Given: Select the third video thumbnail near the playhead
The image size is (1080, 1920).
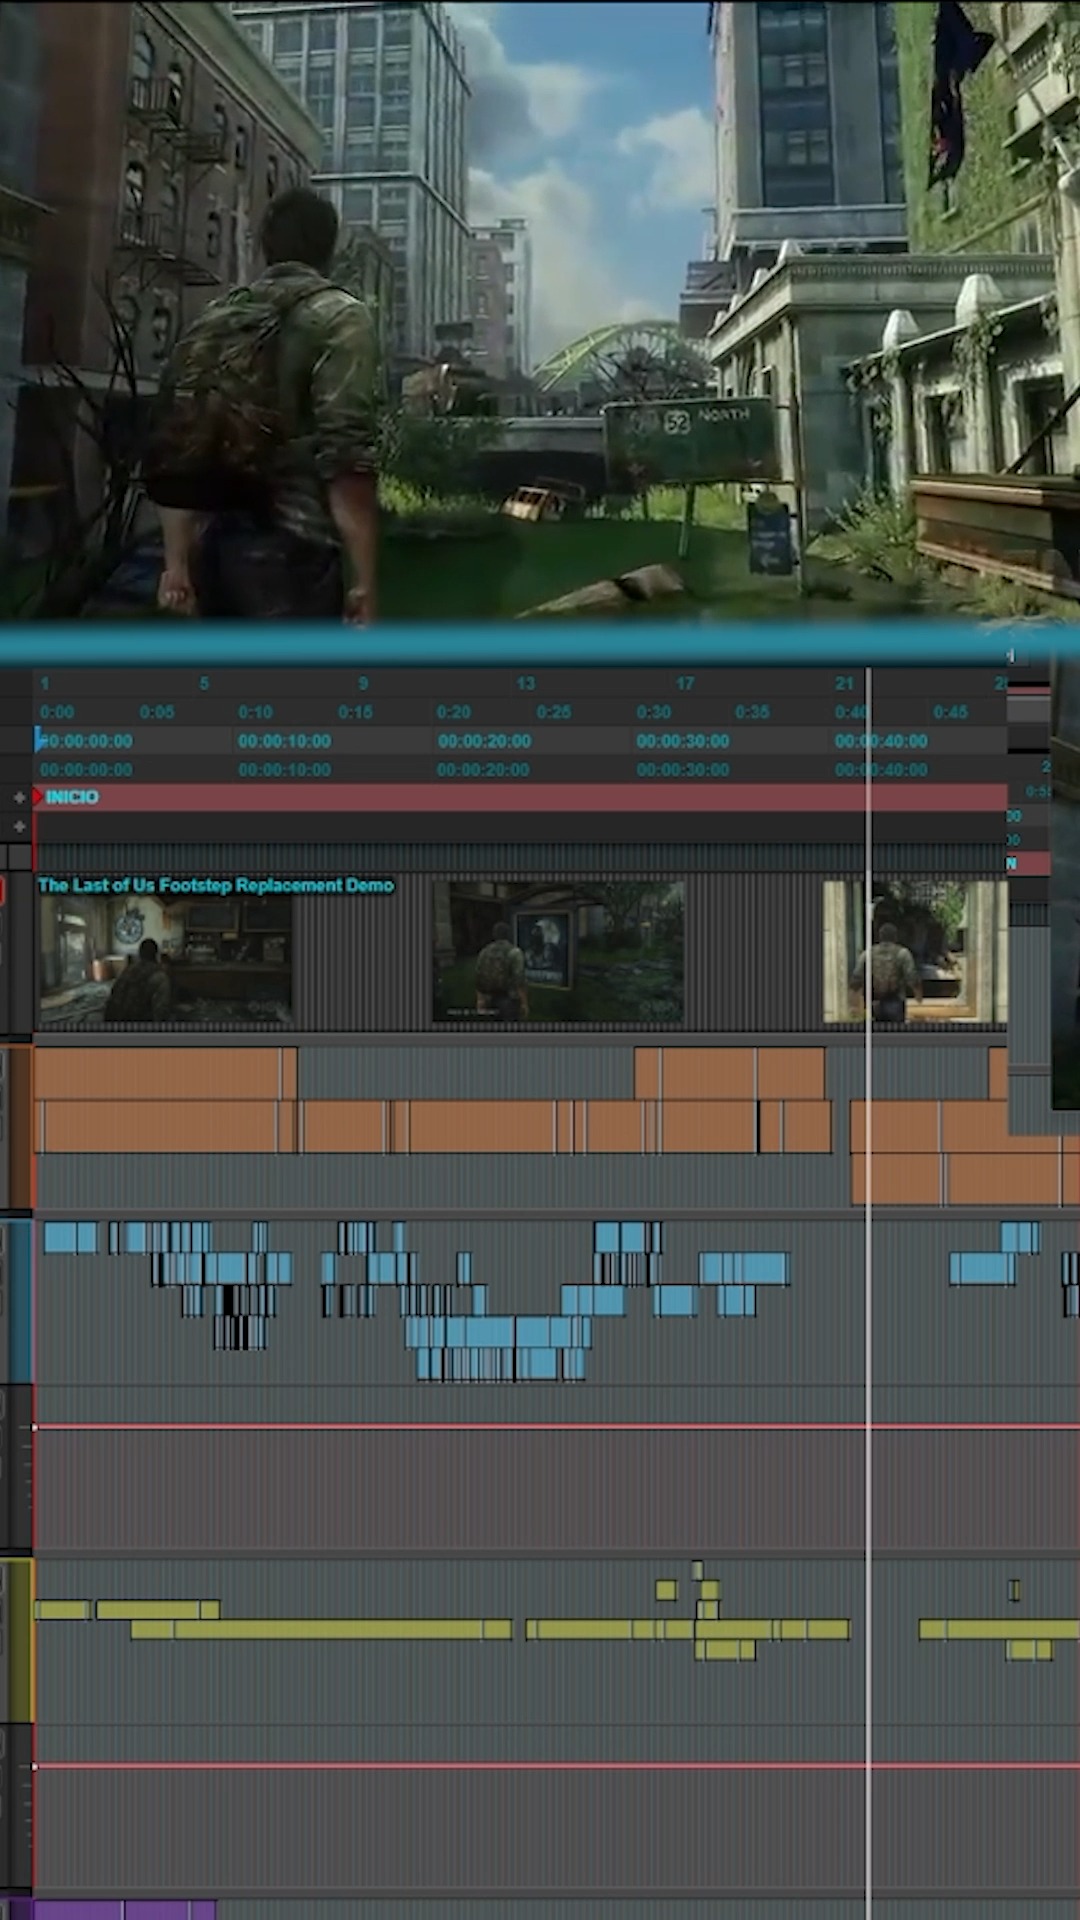Looking at the screenshot, I should click(914, 952).
